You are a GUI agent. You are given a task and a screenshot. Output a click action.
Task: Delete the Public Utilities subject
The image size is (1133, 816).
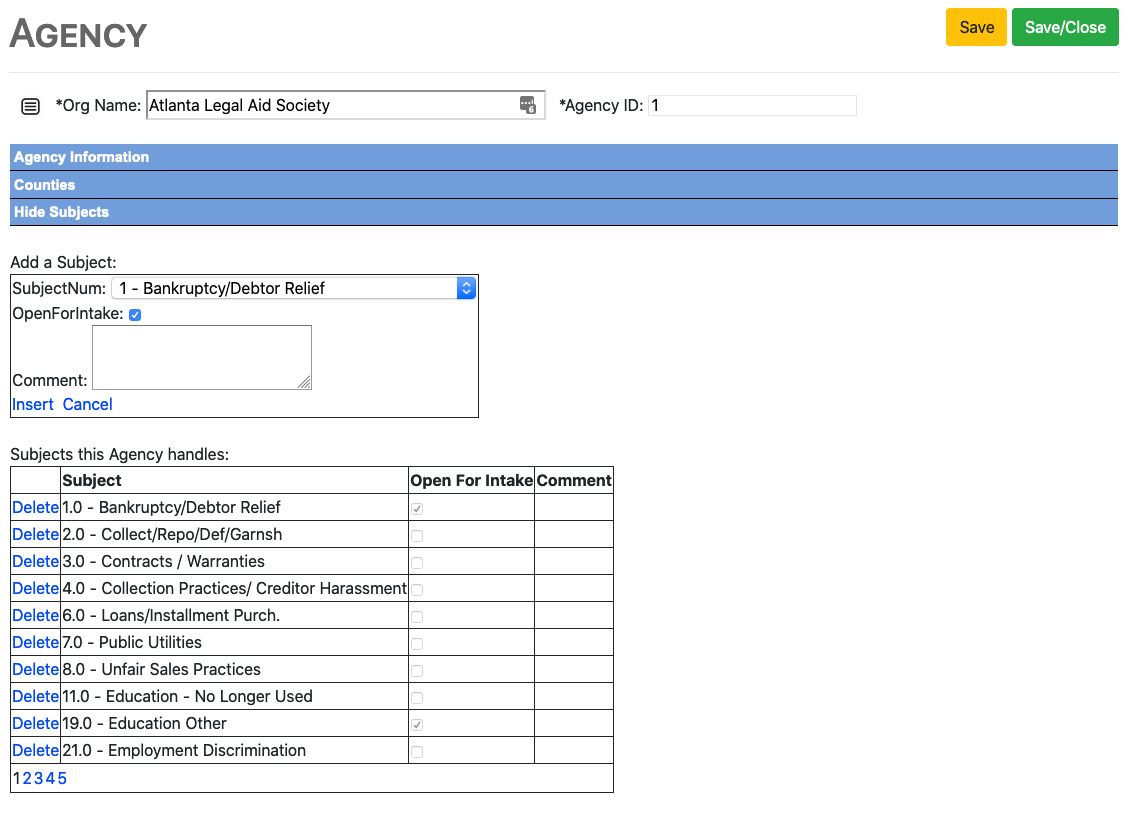click(x=35, y=642)
